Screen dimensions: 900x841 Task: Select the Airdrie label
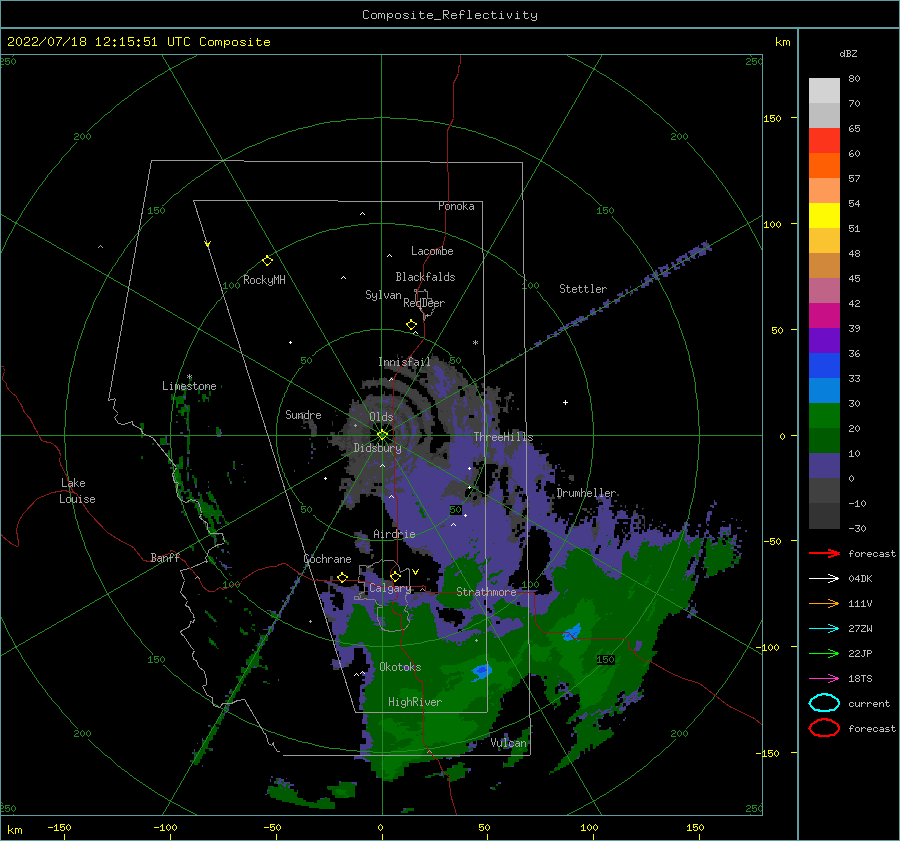pyautogui.click(x=394, y=534)
